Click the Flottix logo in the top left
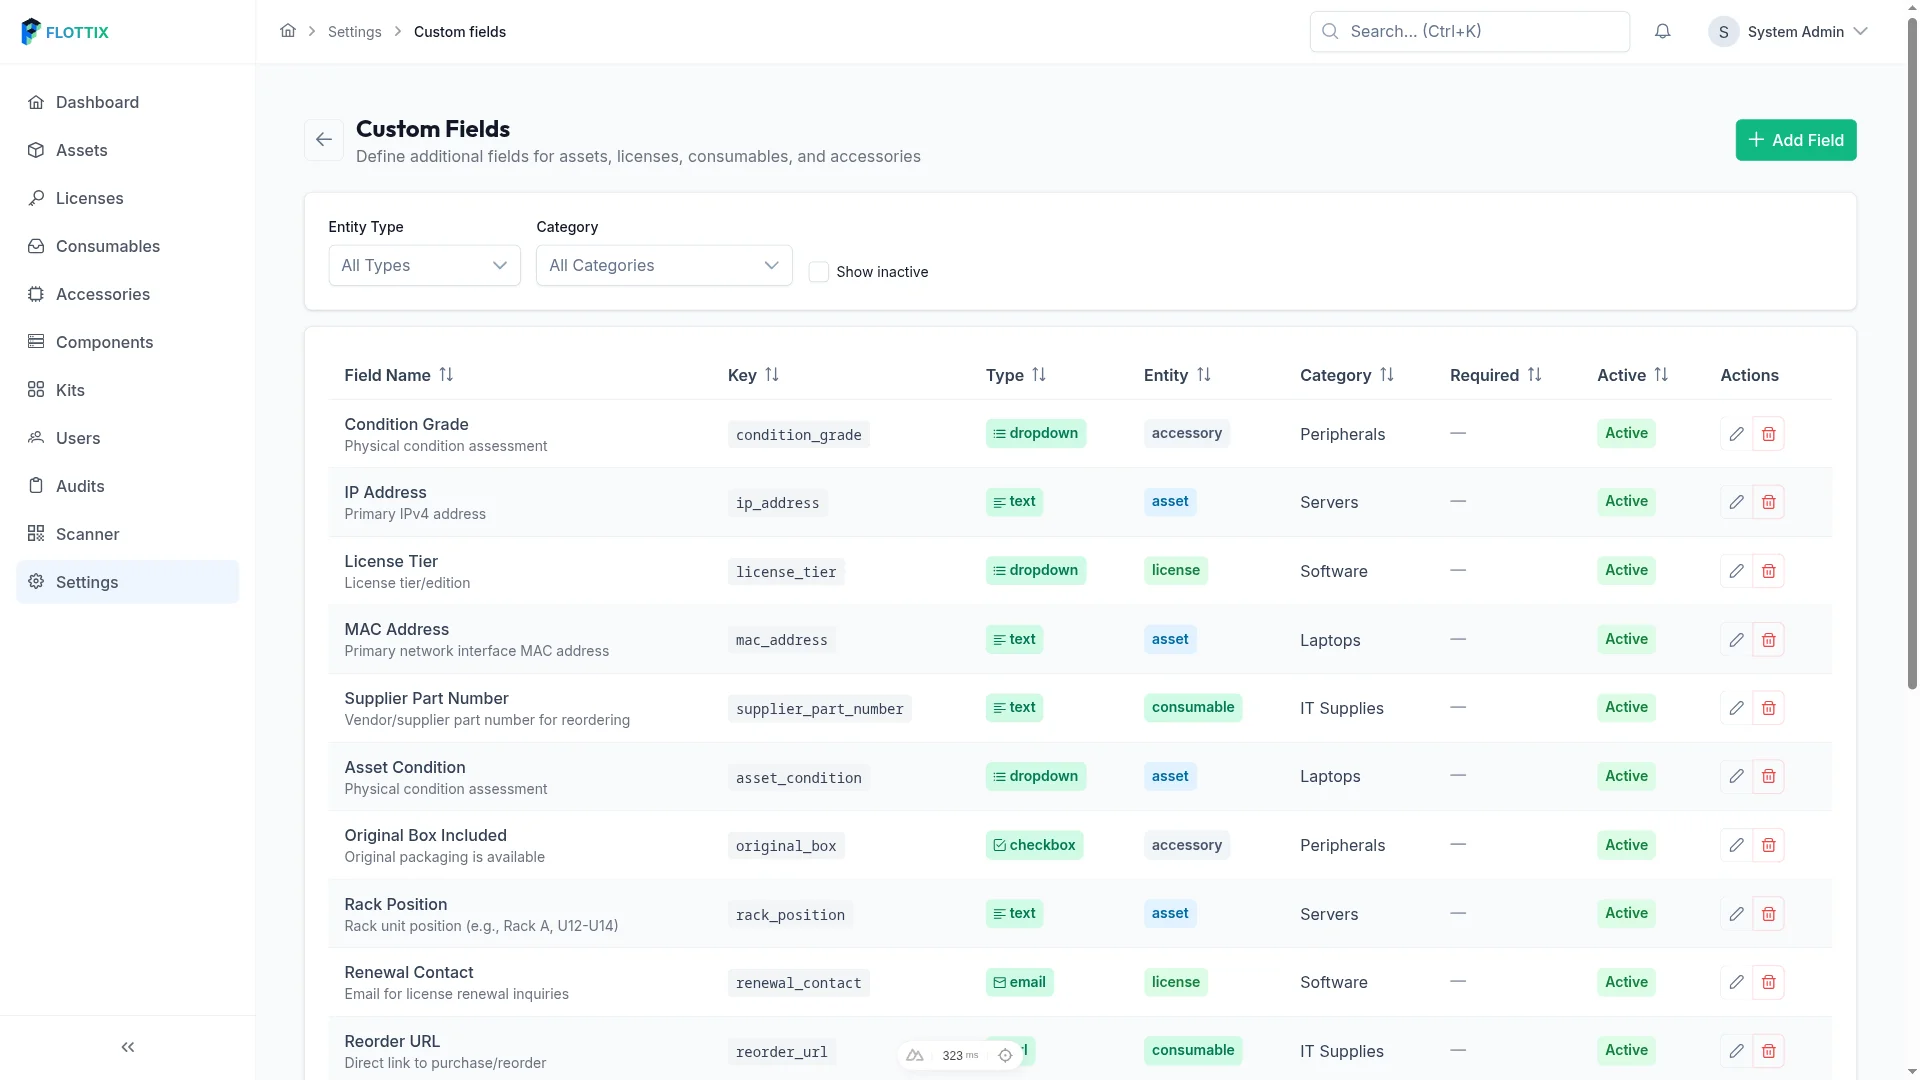Screen dimensions: 1920x1080 click(x=64, y=31)
